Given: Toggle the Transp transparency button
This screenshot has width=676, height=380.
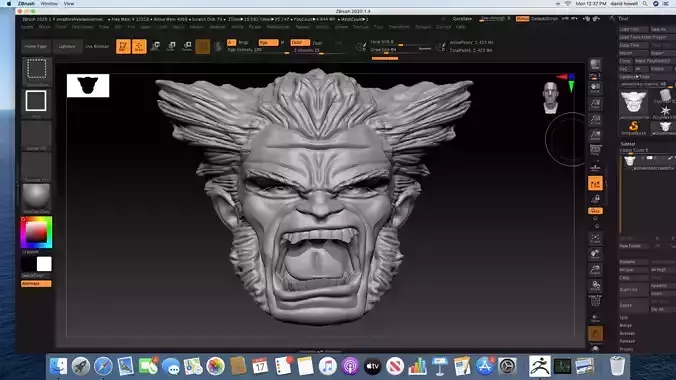Looking at the screenshot, I should [x=595, y=317].
